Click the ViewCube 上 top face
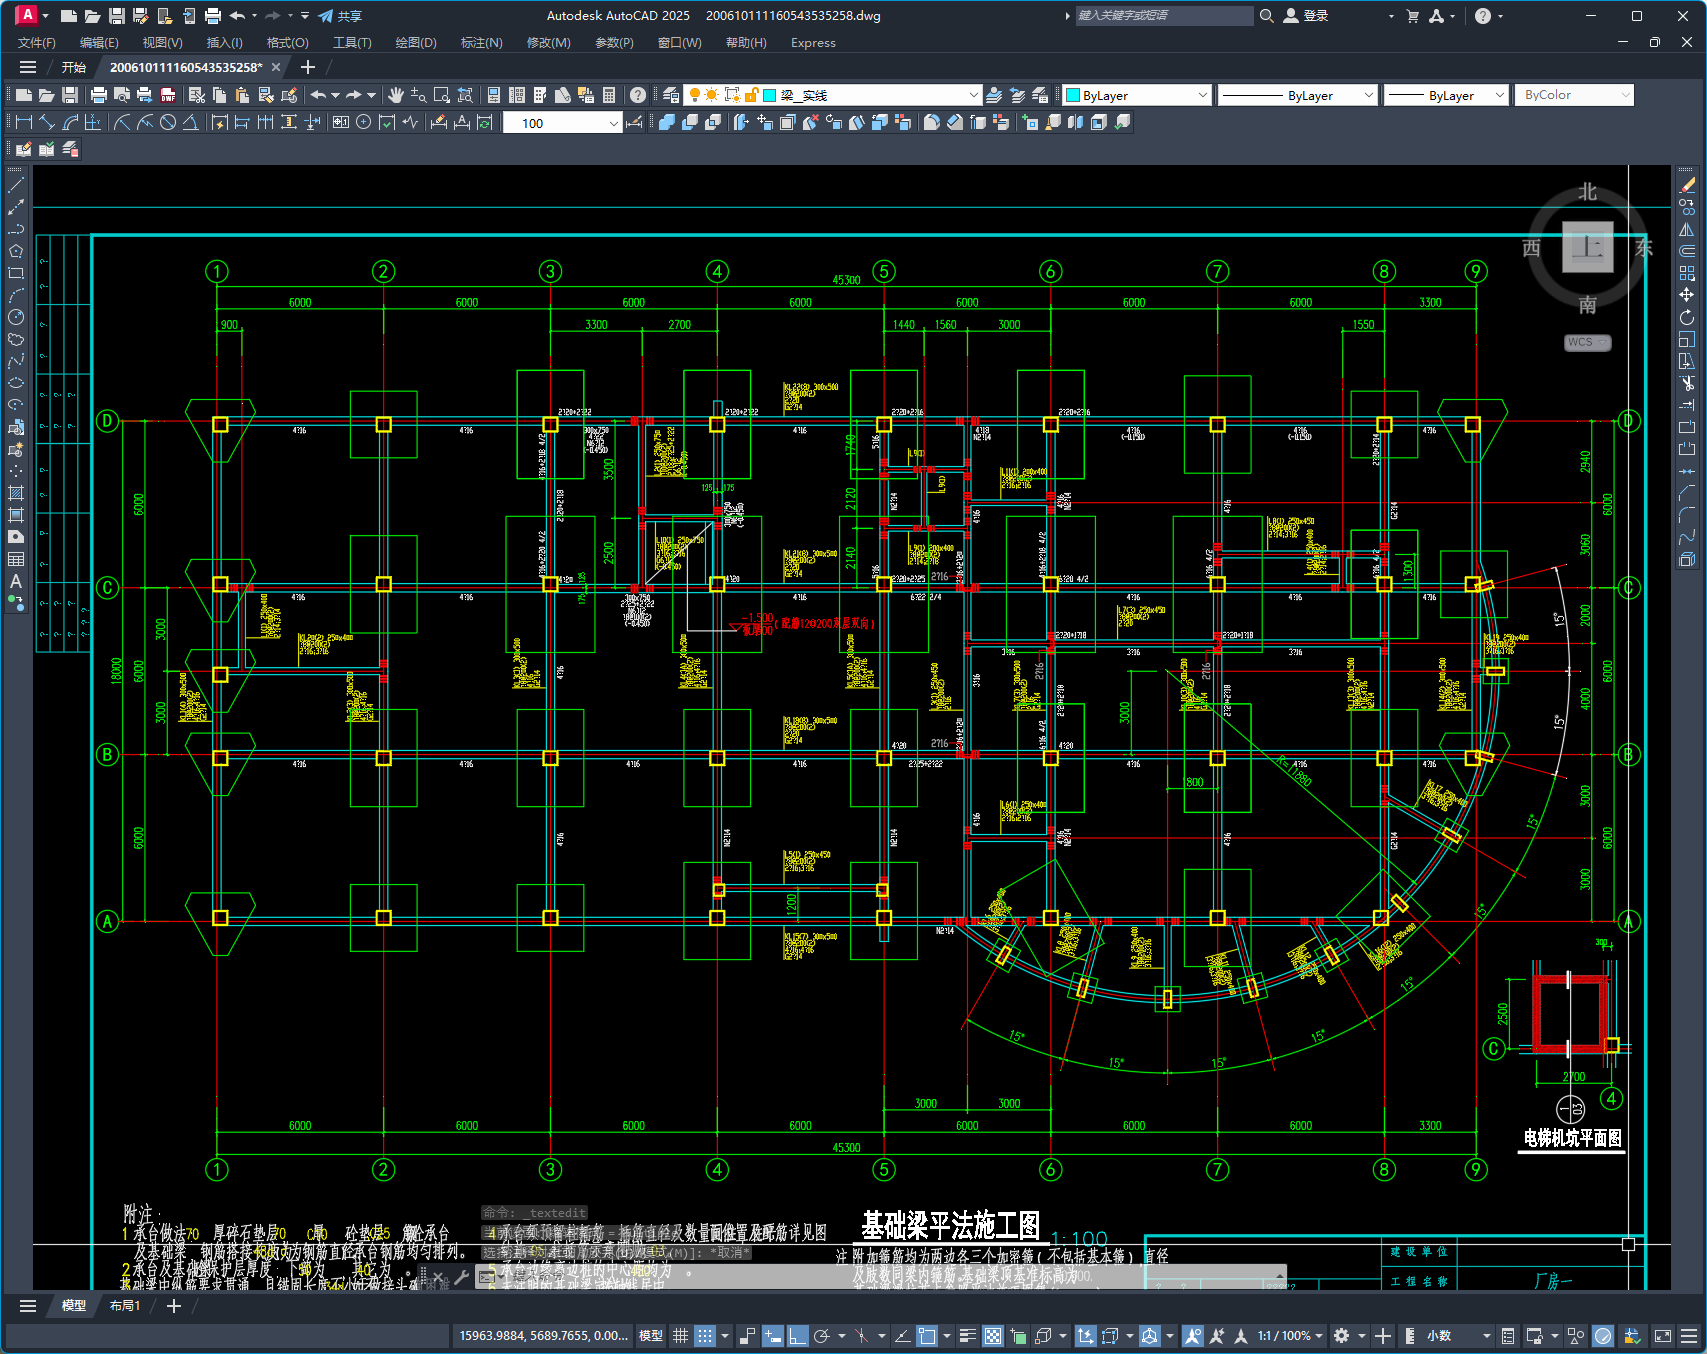 pyautogui.click(x=1588, y=247)
